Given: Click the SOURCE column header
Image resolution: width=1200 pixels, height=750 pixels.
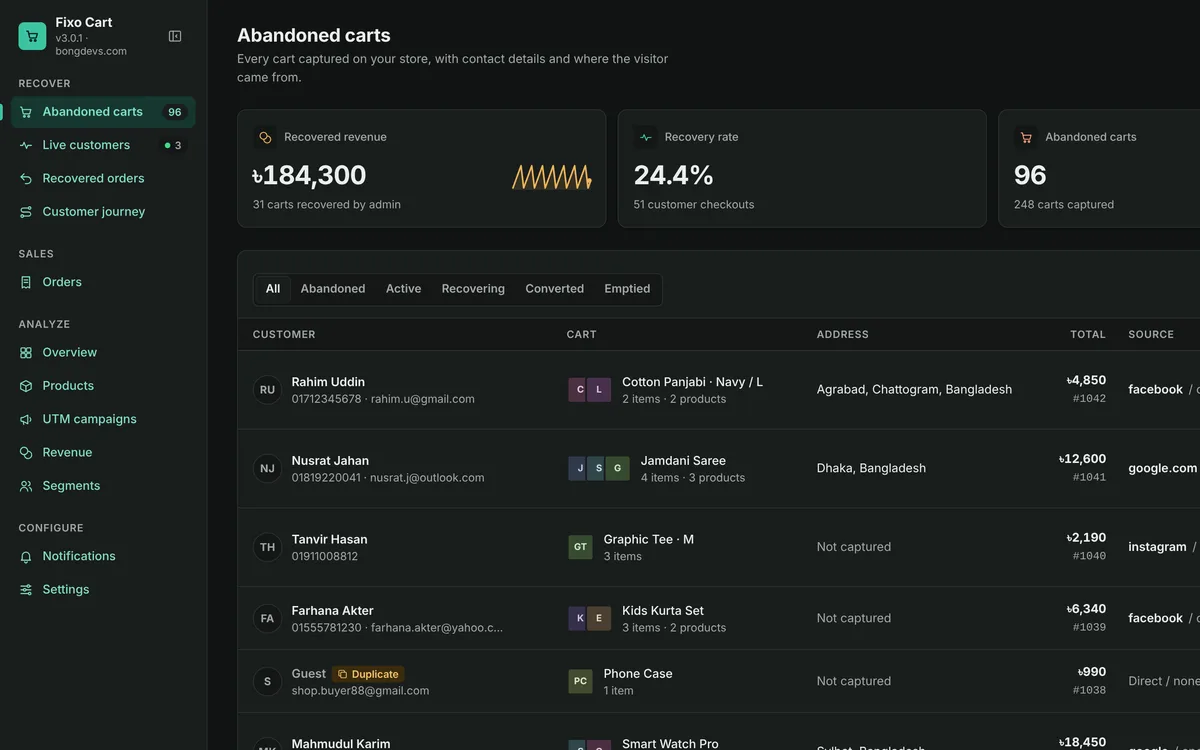Looking at the screenshot, I should [x=1151, y=335].
